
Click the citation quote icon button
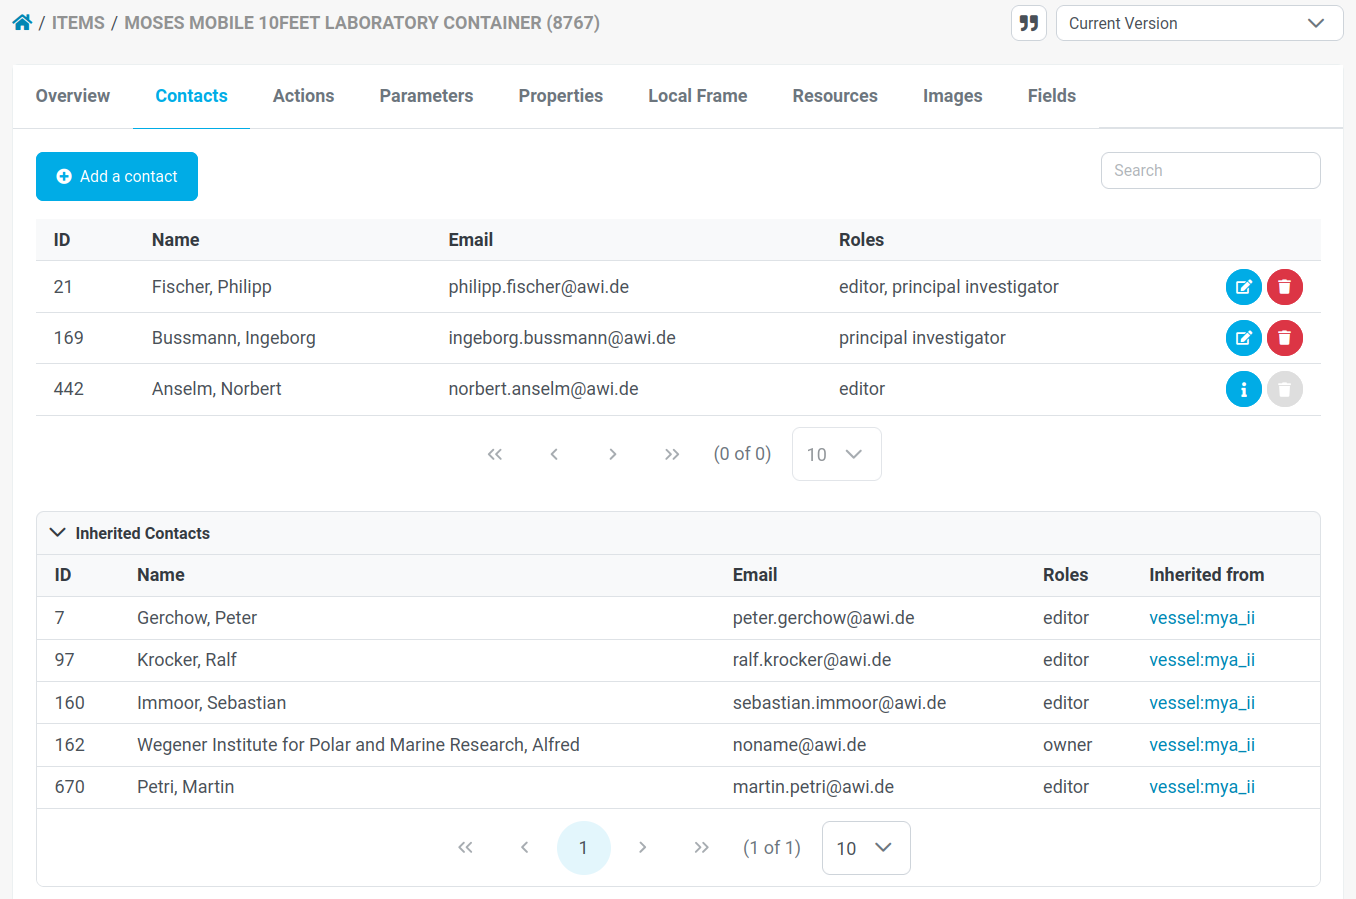1028,23
